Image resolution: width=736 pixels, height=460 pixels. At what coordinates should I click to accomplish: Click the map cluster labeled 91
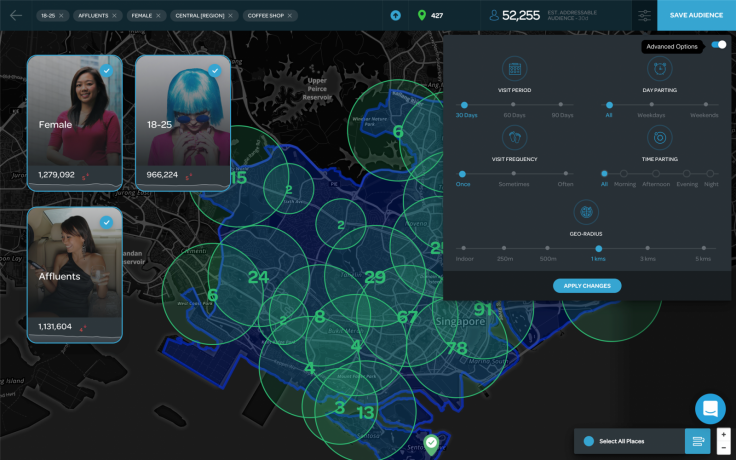click(483, 310)
